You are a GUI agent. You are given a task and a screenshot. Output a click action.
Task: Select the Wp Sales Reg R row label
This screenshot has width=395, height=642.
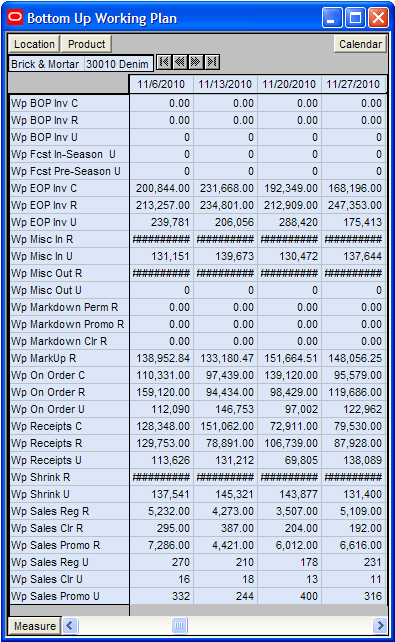pyautogui.click(x=69, y=511)
